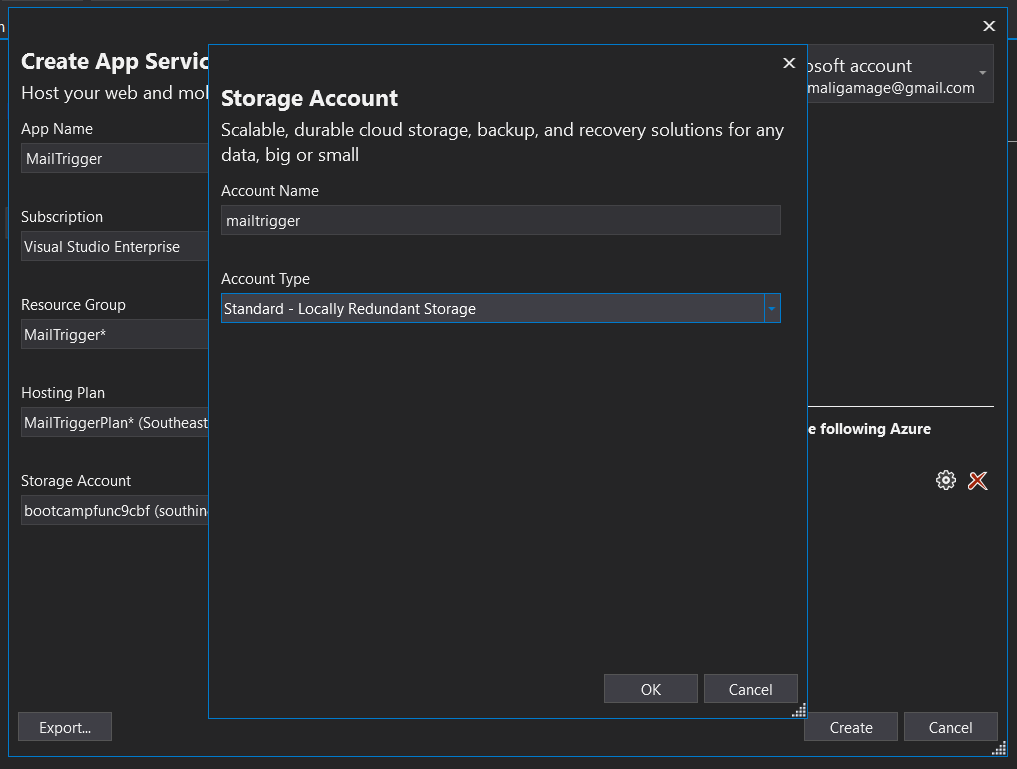Click the red X remove icon beside gear
The height and width of the screenshot is (769, 1017).
[x=977, y=480]
